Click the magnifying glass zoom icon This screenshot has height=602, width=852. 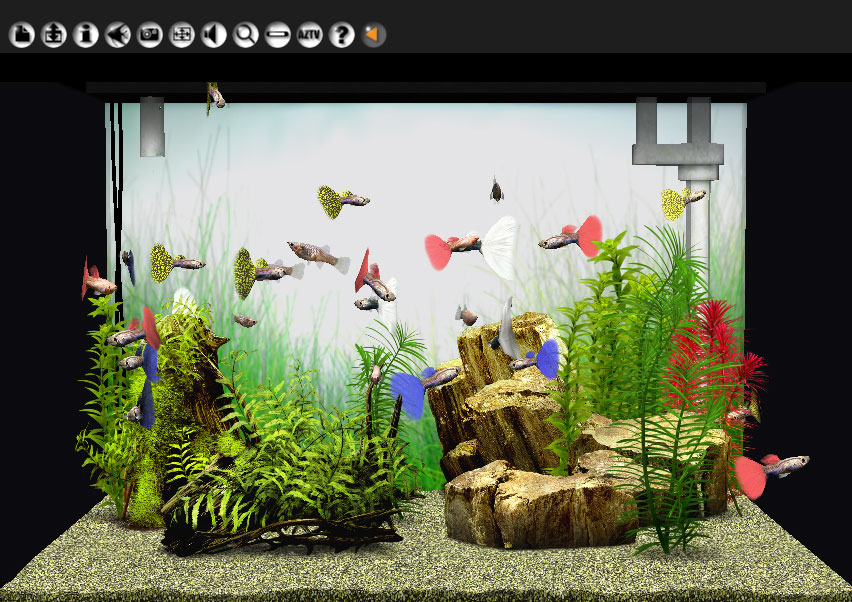[246, 36]
